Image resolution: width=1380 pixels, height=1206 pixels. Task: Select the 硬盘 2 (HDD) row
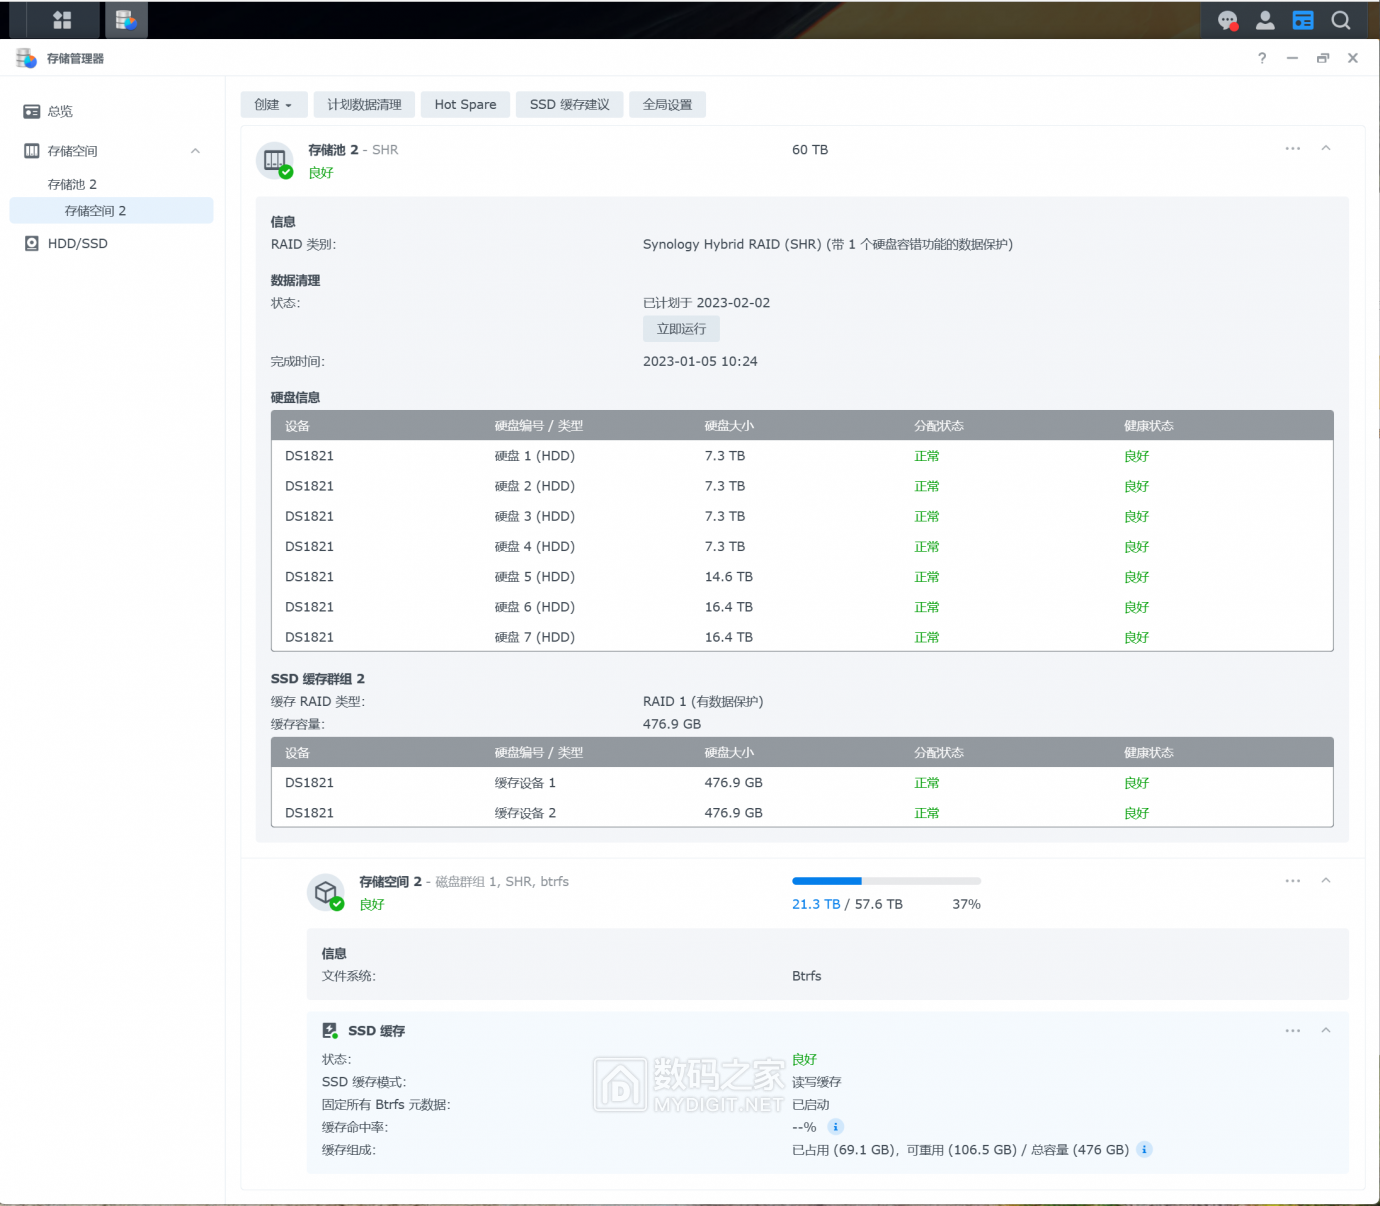[802, 486]
